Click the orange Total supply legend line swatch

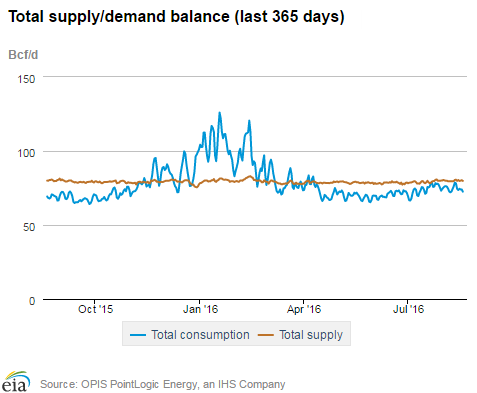pos(266,335)
